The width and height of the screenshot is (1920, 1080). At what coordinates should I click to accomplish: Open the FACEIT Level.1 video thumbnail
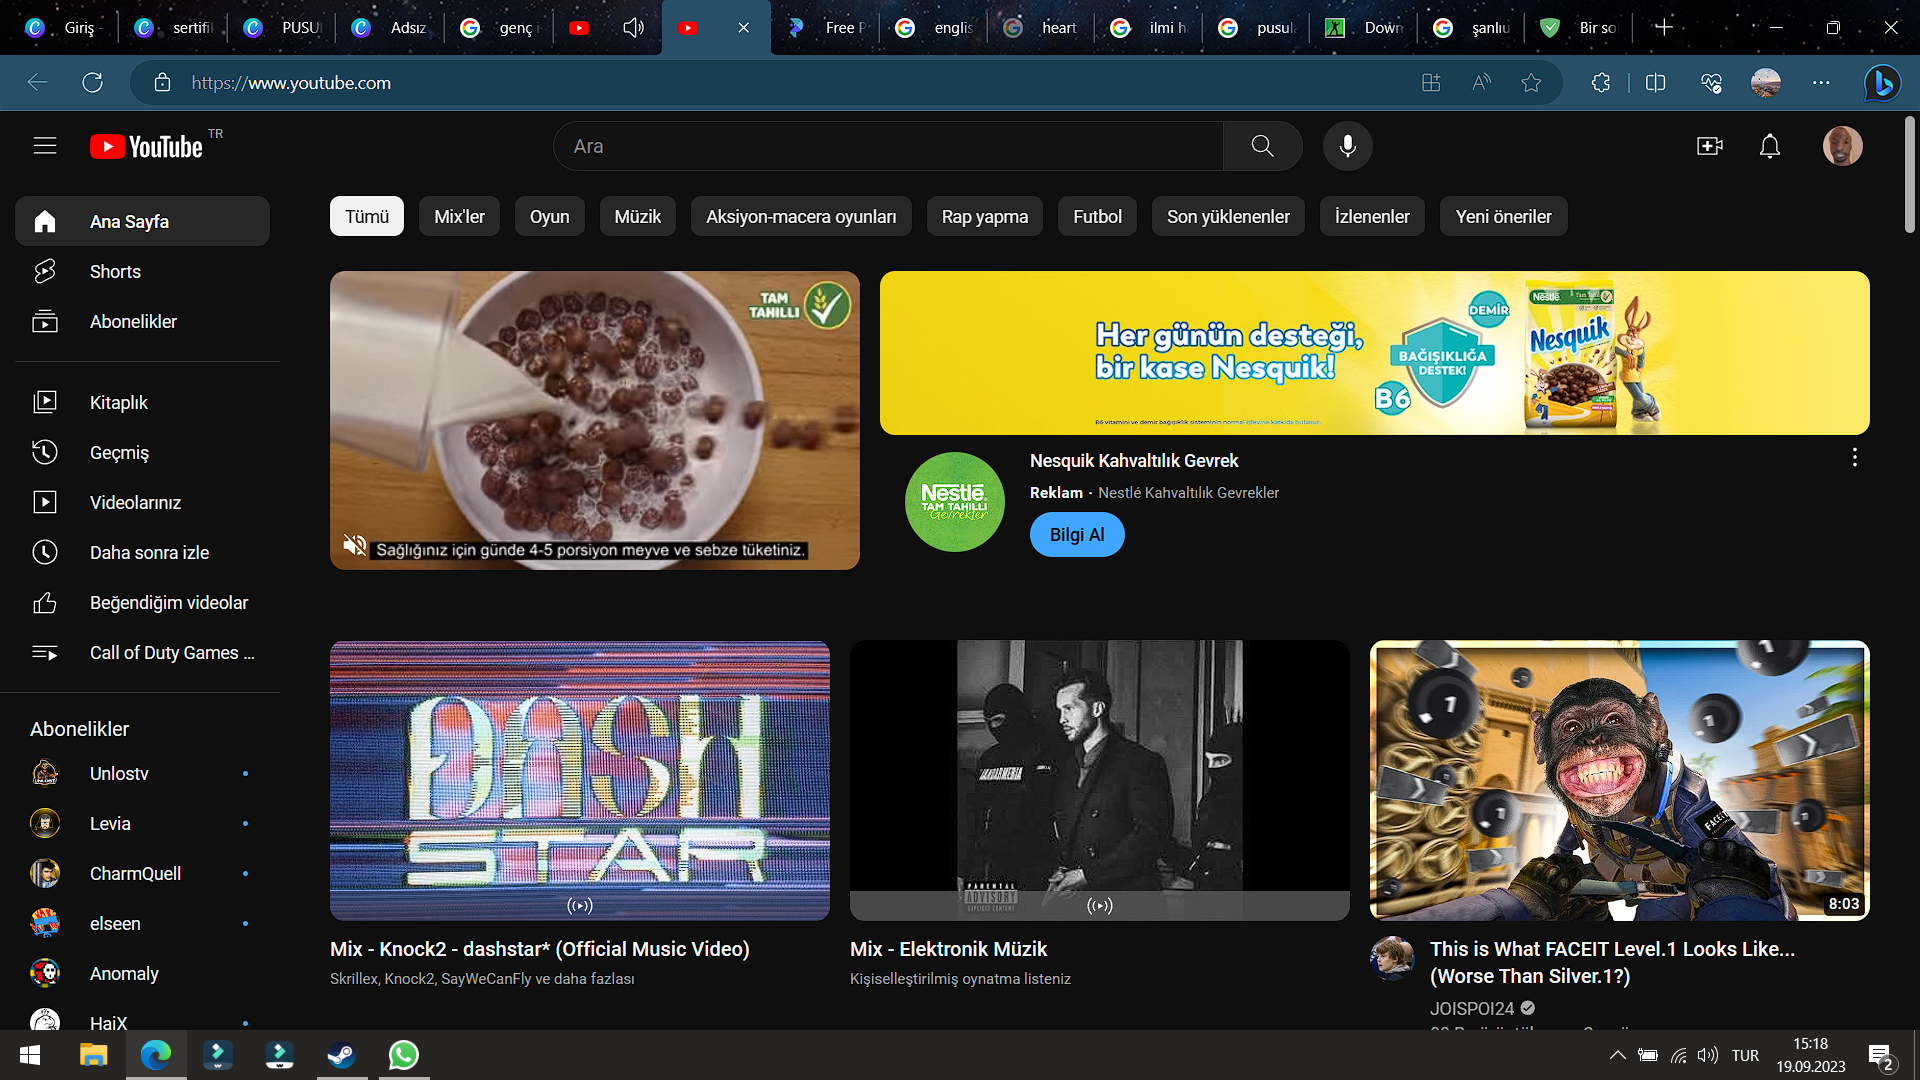[1619, 780]
